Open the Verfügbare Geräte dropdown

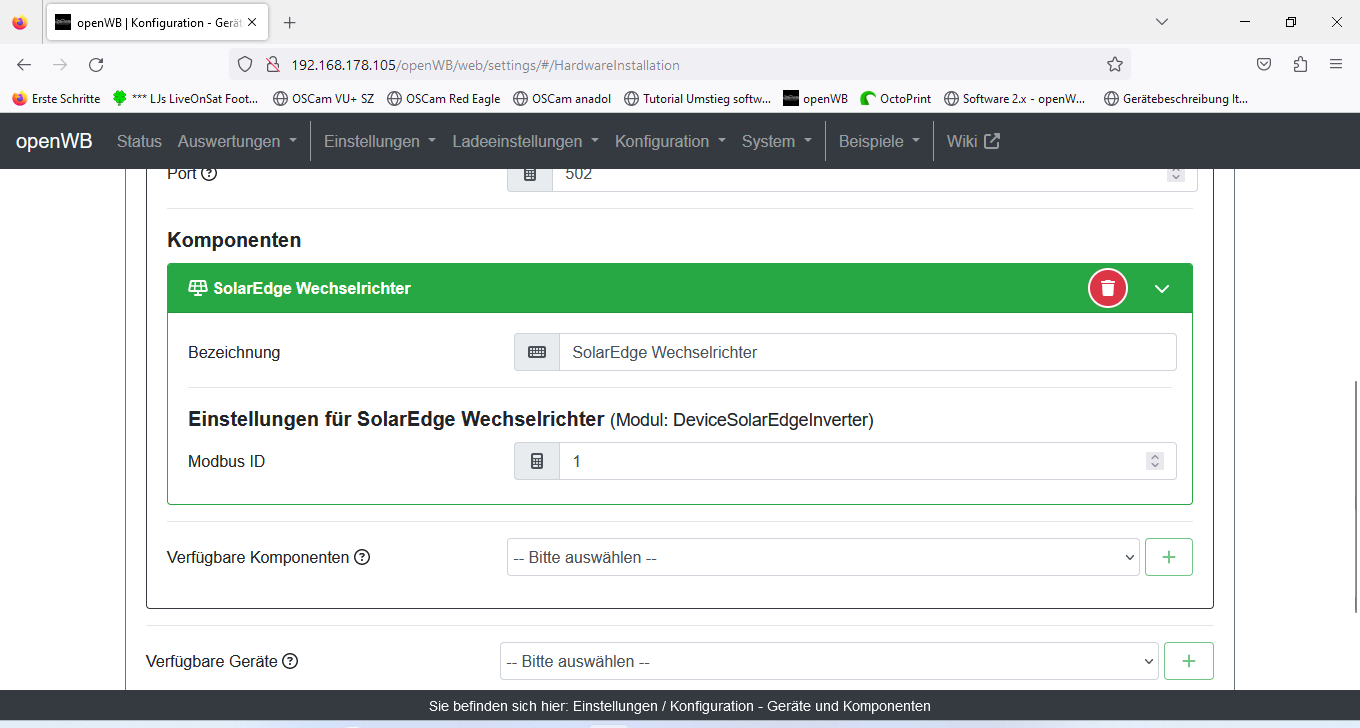tap(829, 661)
